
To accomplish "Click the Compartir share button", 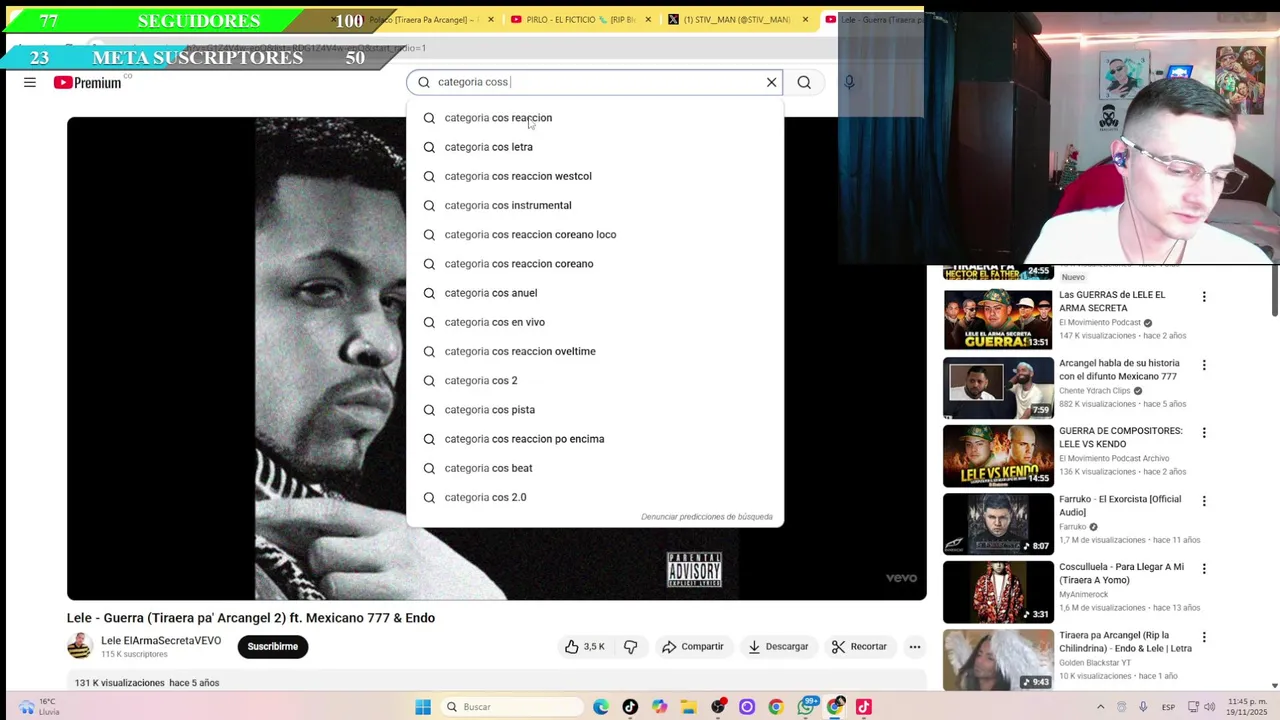I will point(692,646).
